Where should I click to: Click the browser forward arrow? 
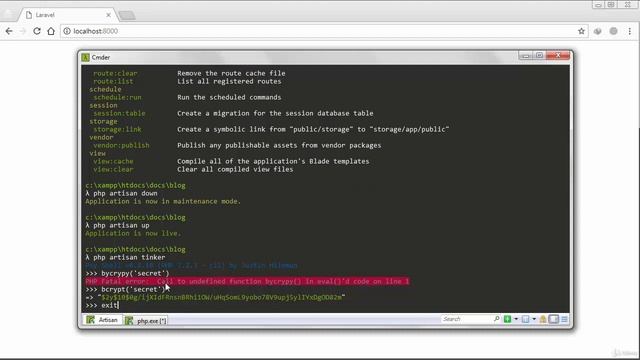click(23, 31)
